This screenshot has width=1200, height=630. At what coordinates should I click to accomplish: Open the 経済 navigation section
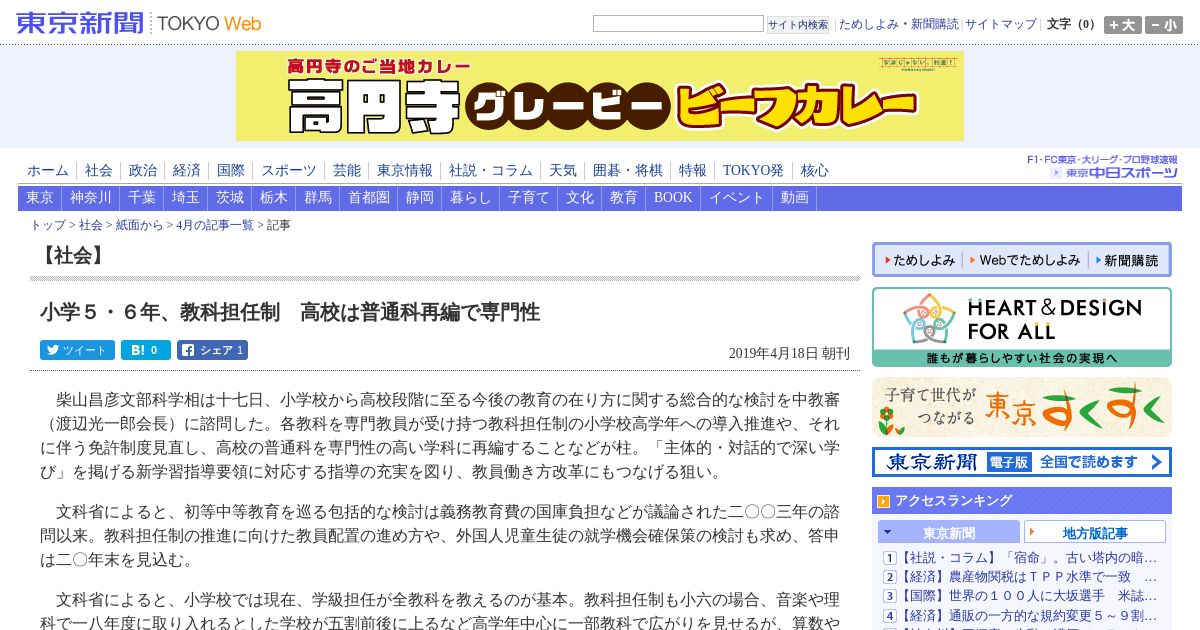coord(186,170)
